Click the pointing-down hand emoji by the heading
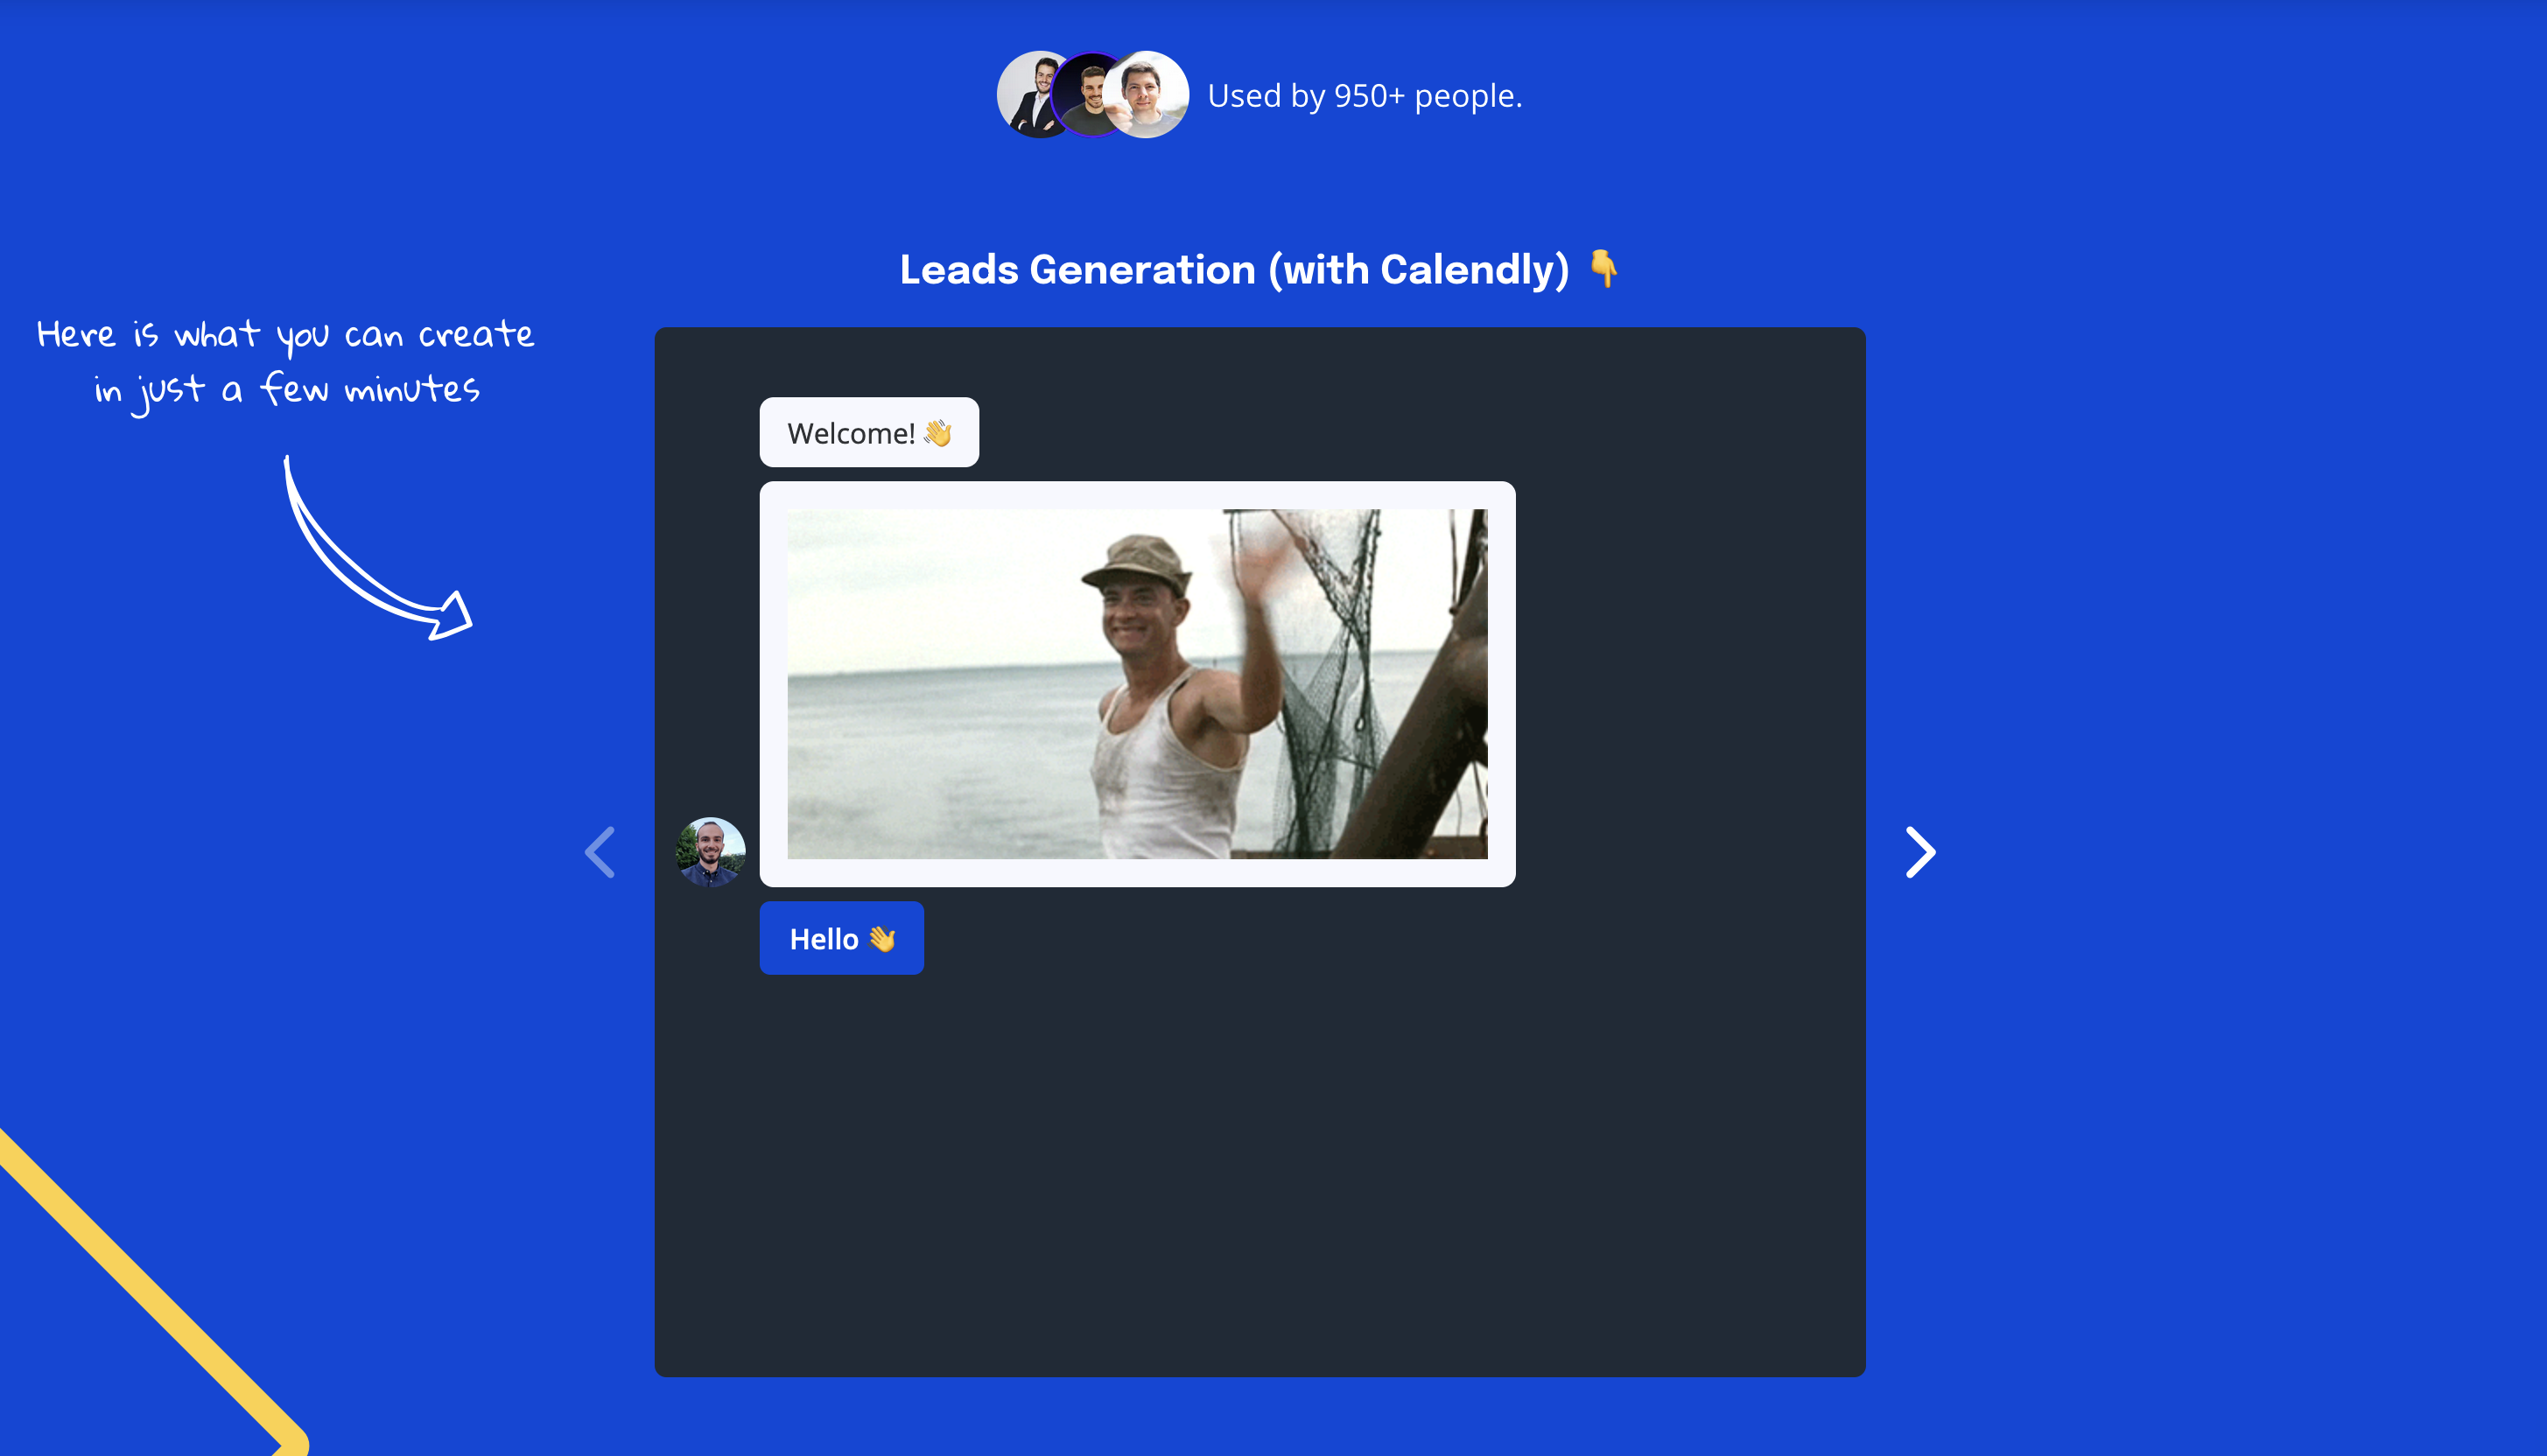This screenshot has height=1456, width=2547. (1603, 268)
